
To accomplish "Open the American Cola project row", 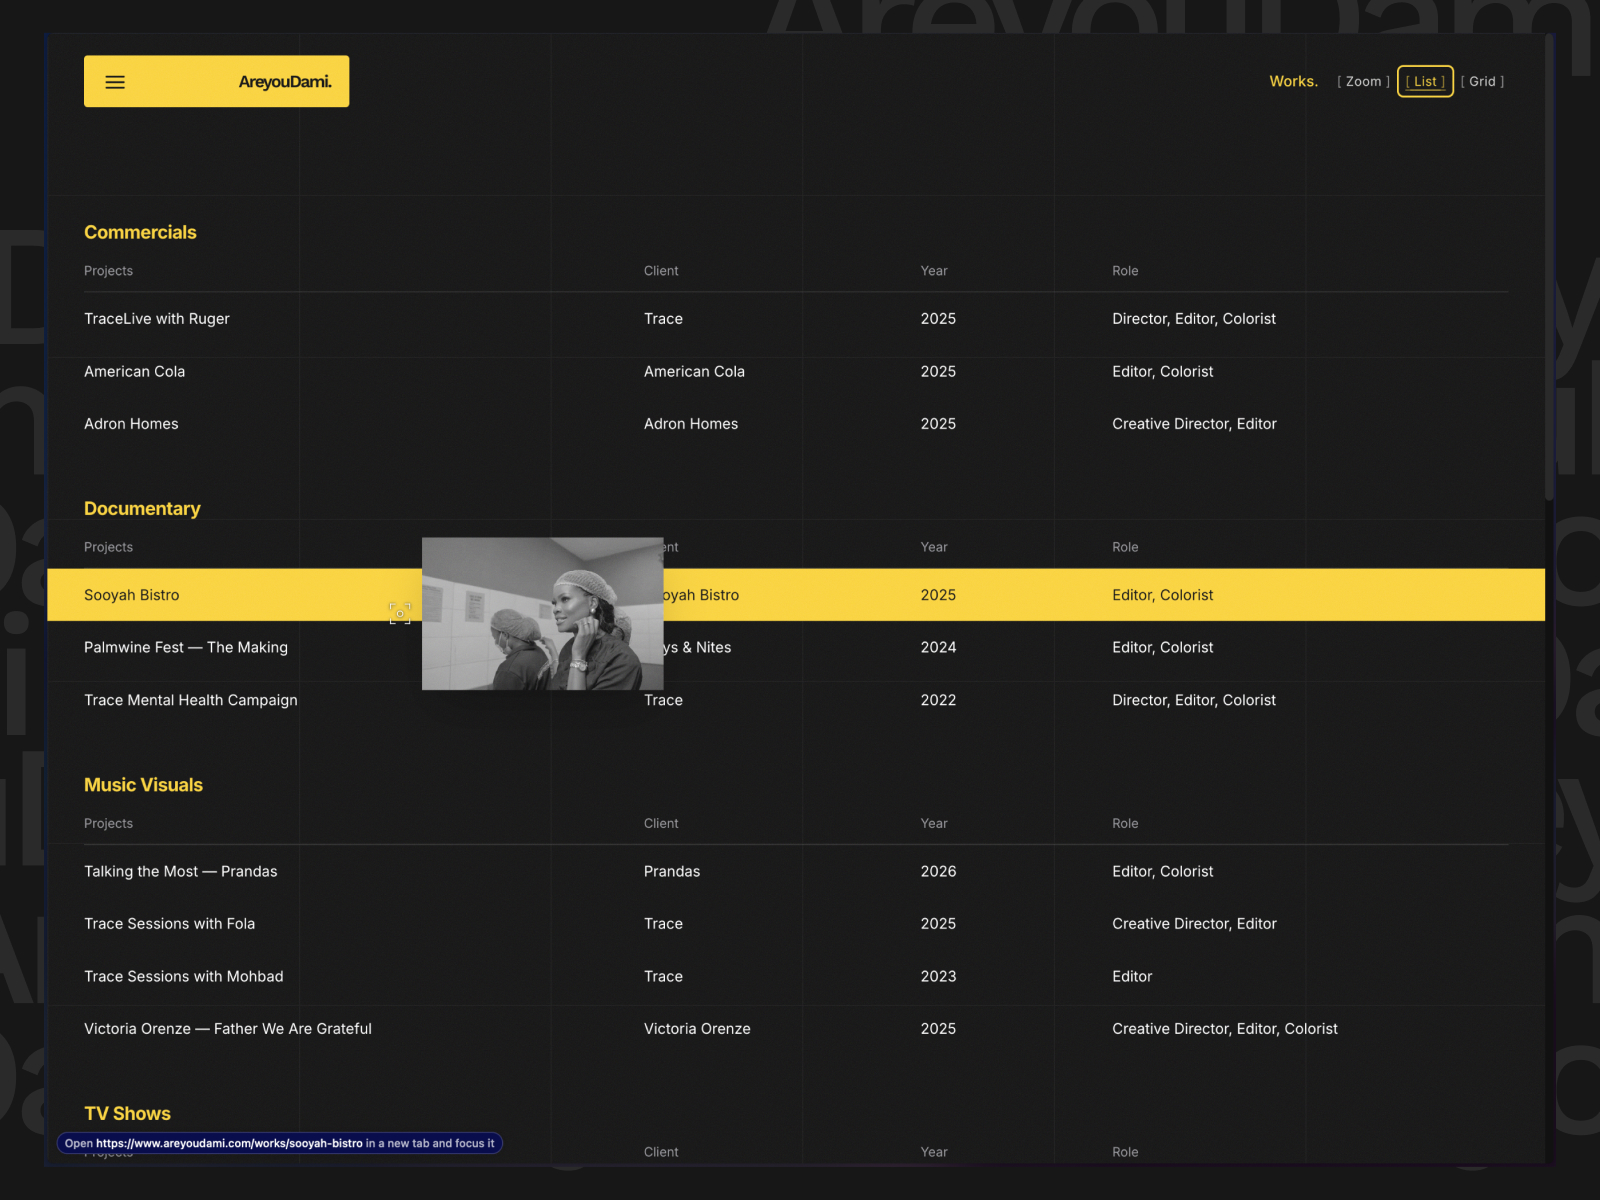I will coord(796,372).
